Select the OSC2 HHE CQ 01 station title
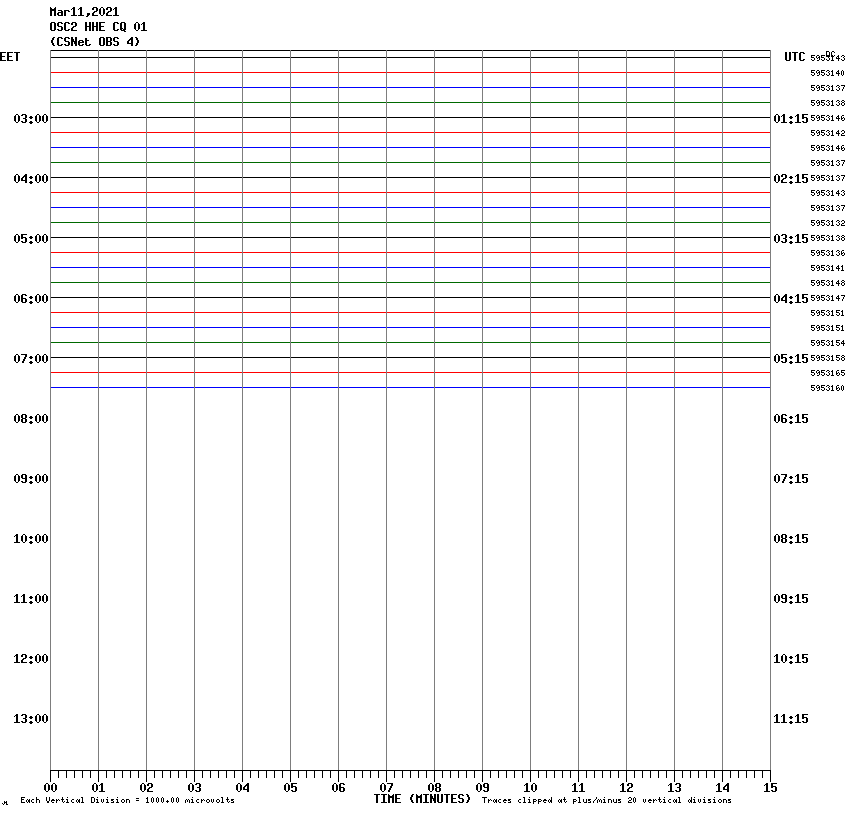 98,27
